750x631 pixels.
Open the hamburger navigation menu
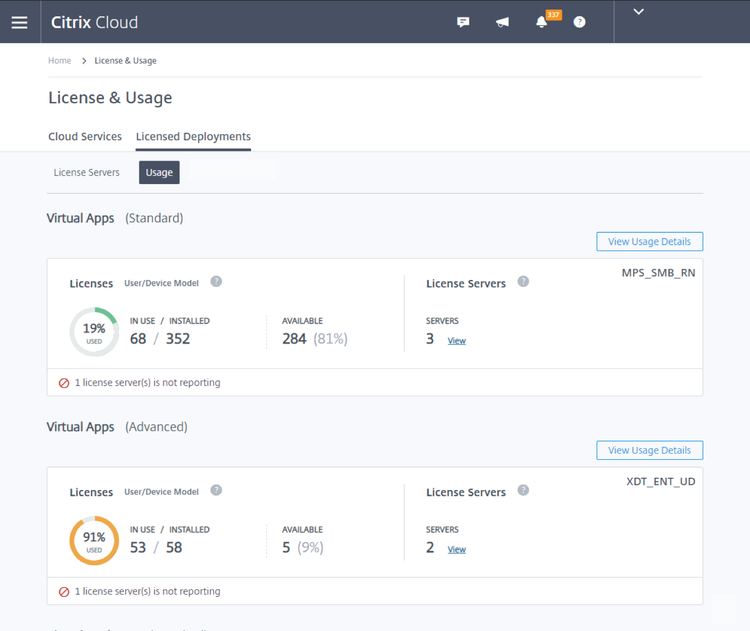click(x=20, y=22)
